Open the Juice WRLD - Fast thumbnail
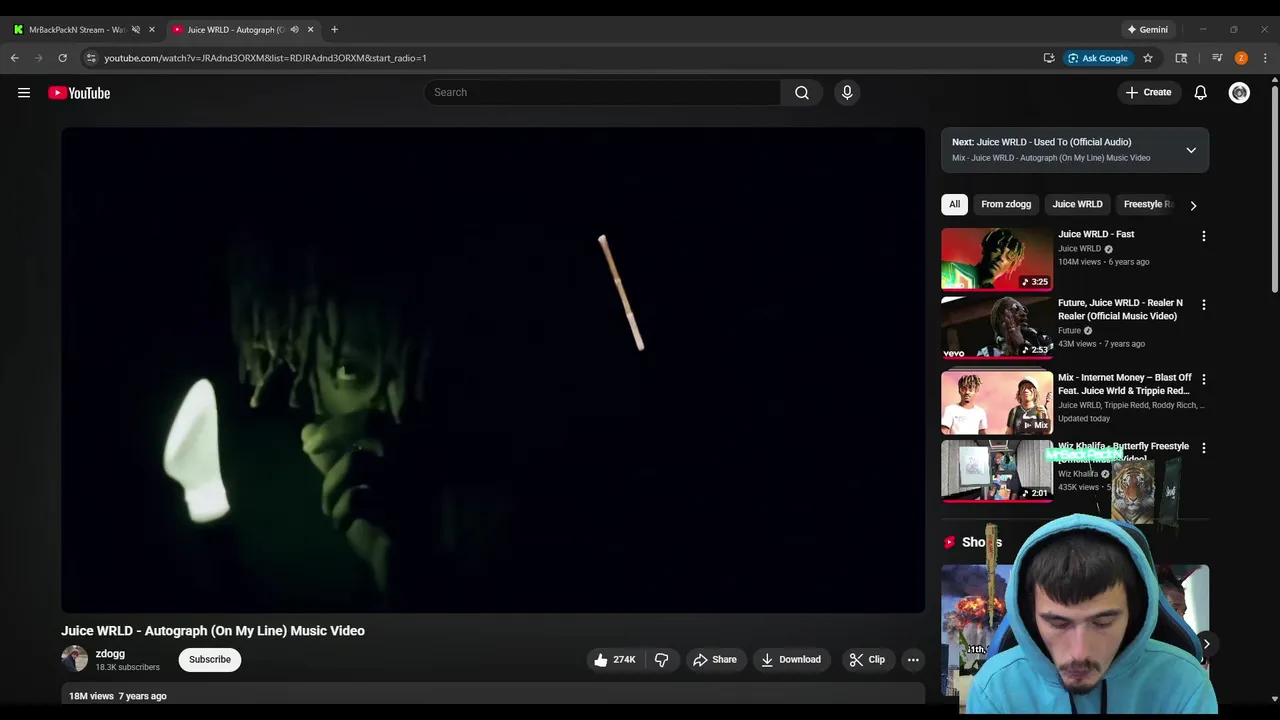The width and height of the screenshot is (1280, 720). pyautogui.click(x=997, y=259)
